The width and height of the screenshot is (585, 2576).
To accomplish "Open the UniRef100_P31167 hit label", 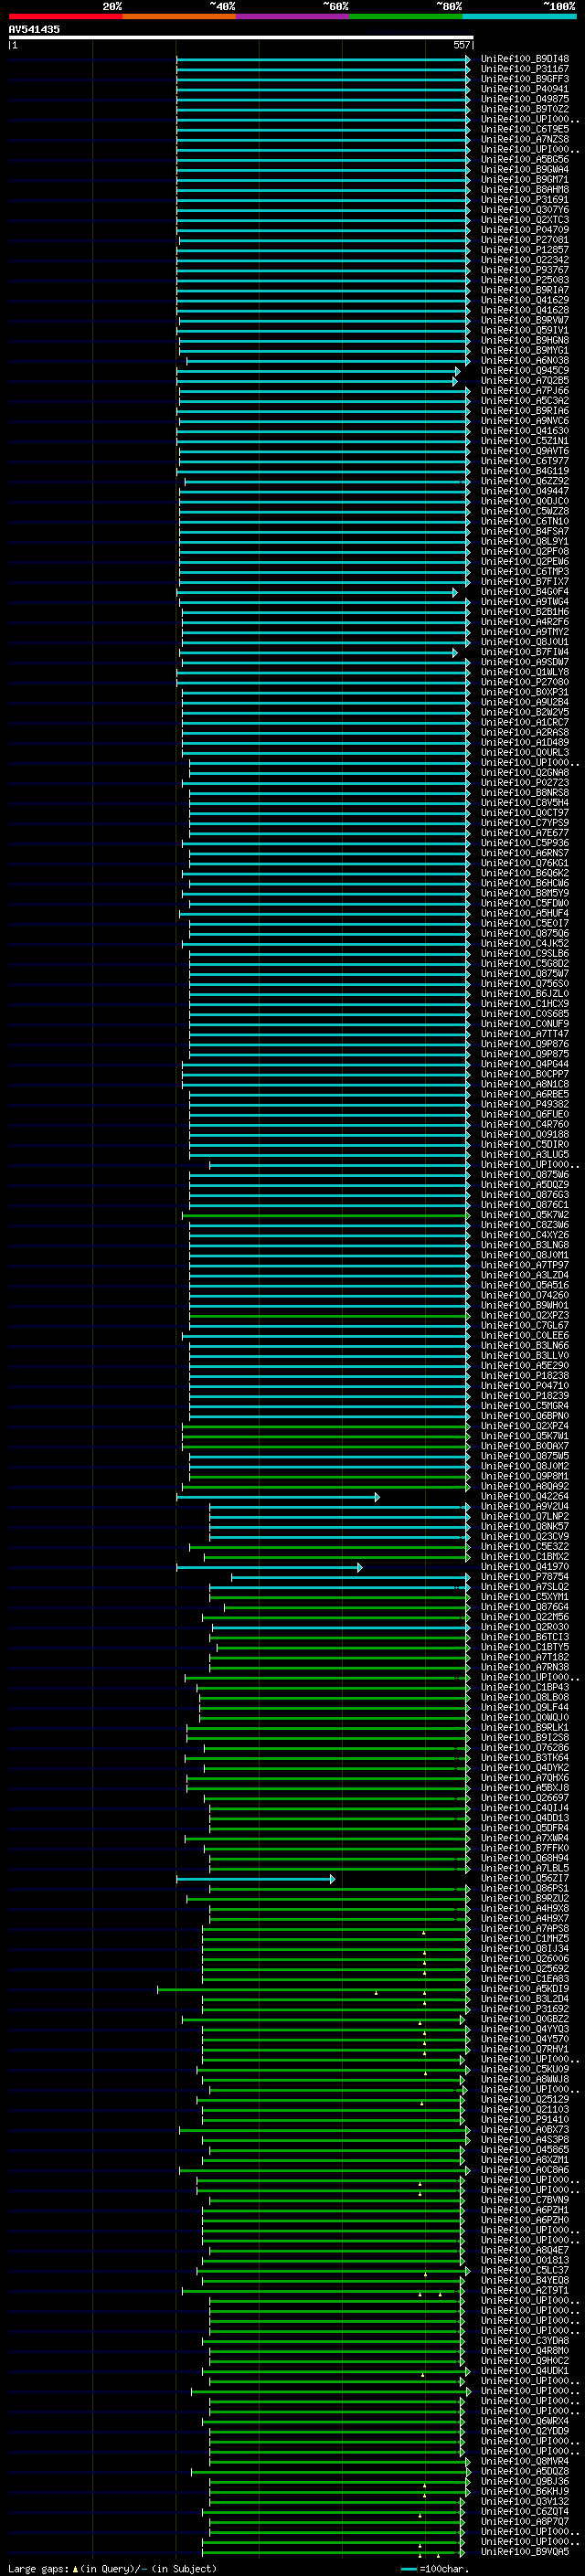I will [x=525, y=69].
